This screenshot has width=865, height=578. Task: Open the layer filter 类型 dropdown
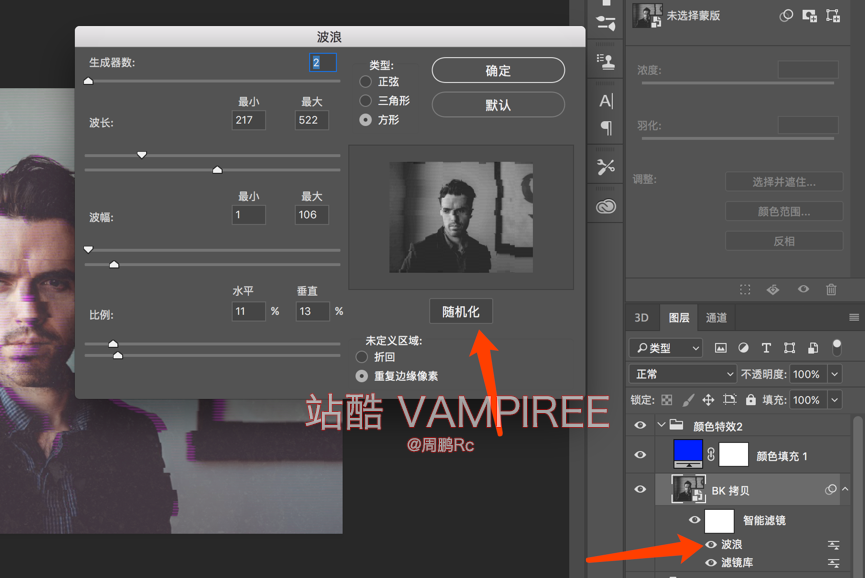click(x=665, y=348)
